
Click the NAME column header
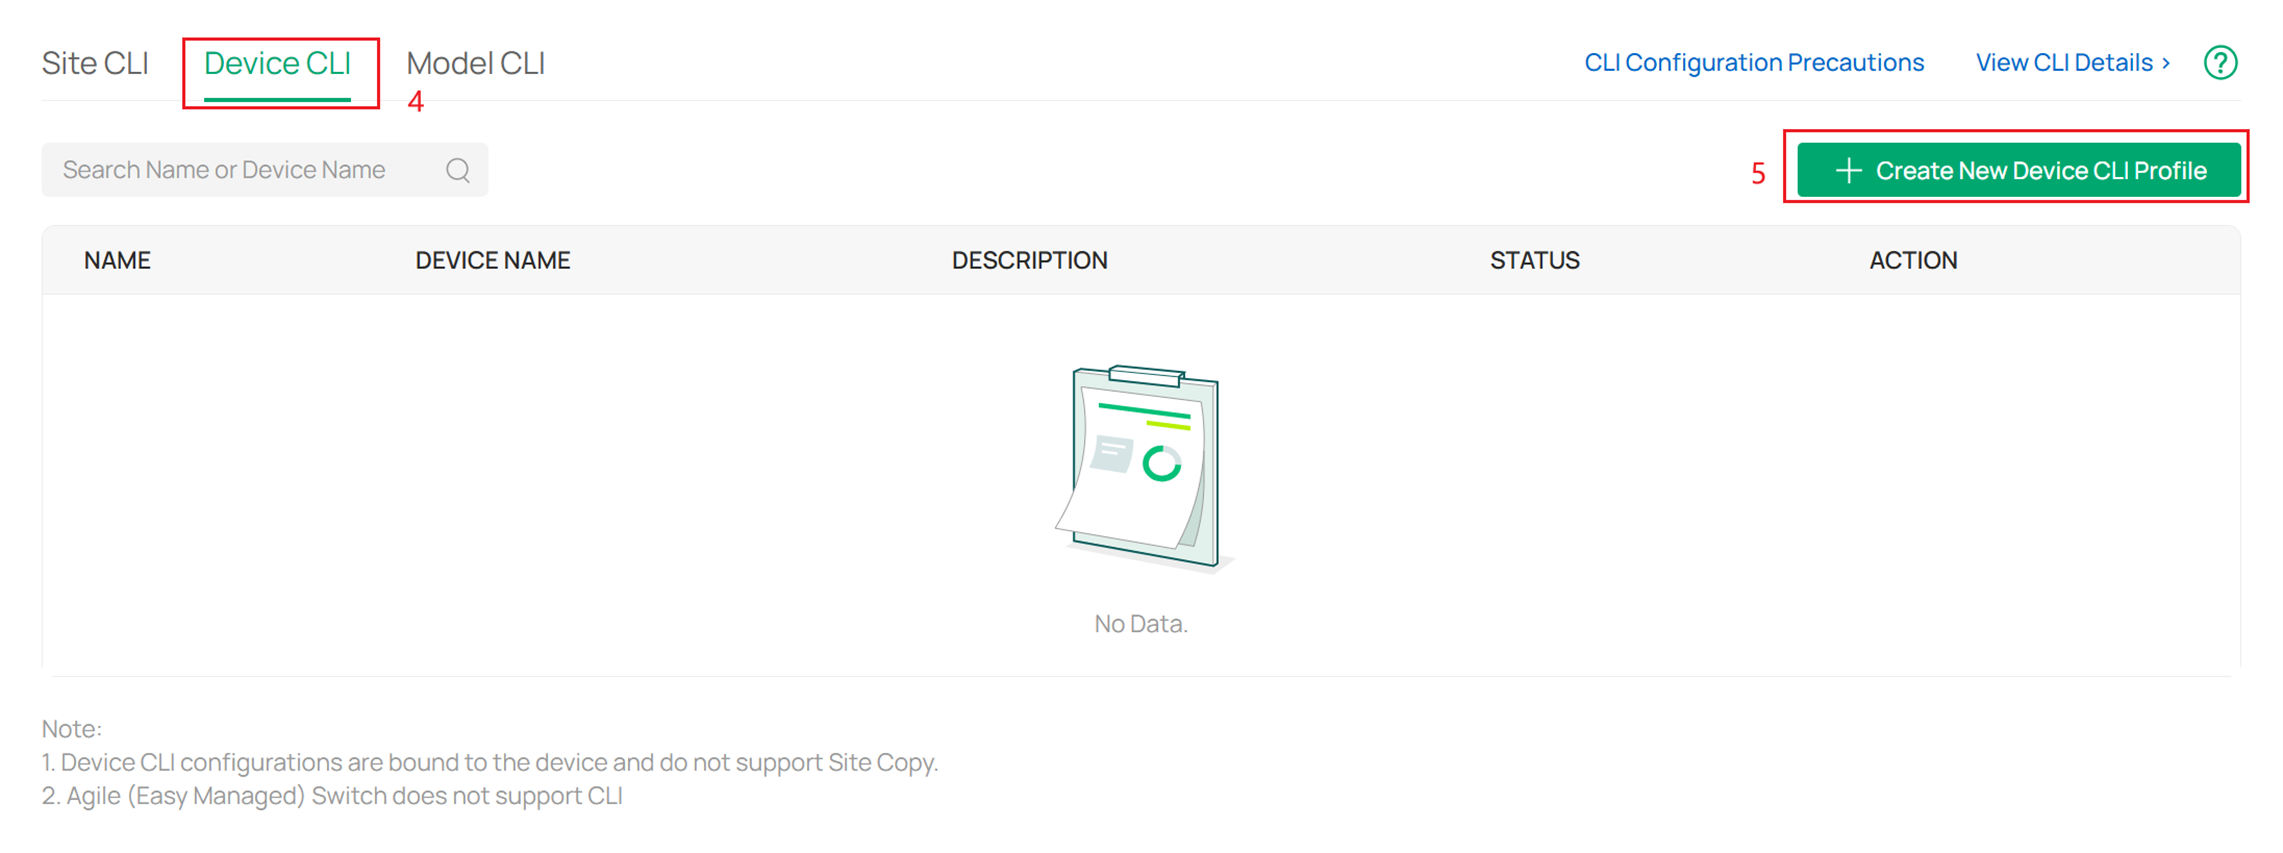tap(117, 260)
